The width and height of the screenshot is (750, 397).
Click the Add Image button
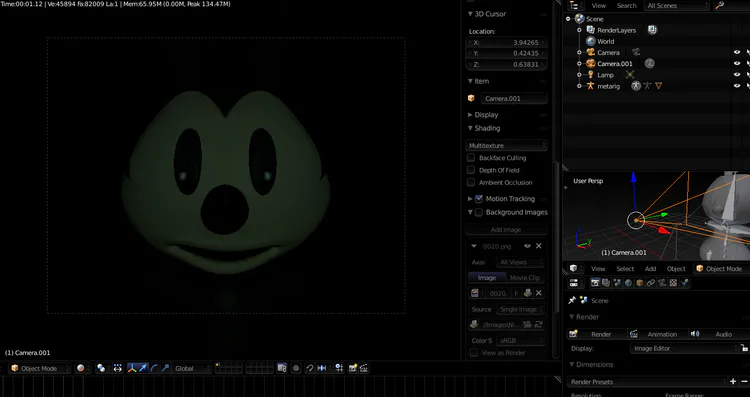[506, 230]
